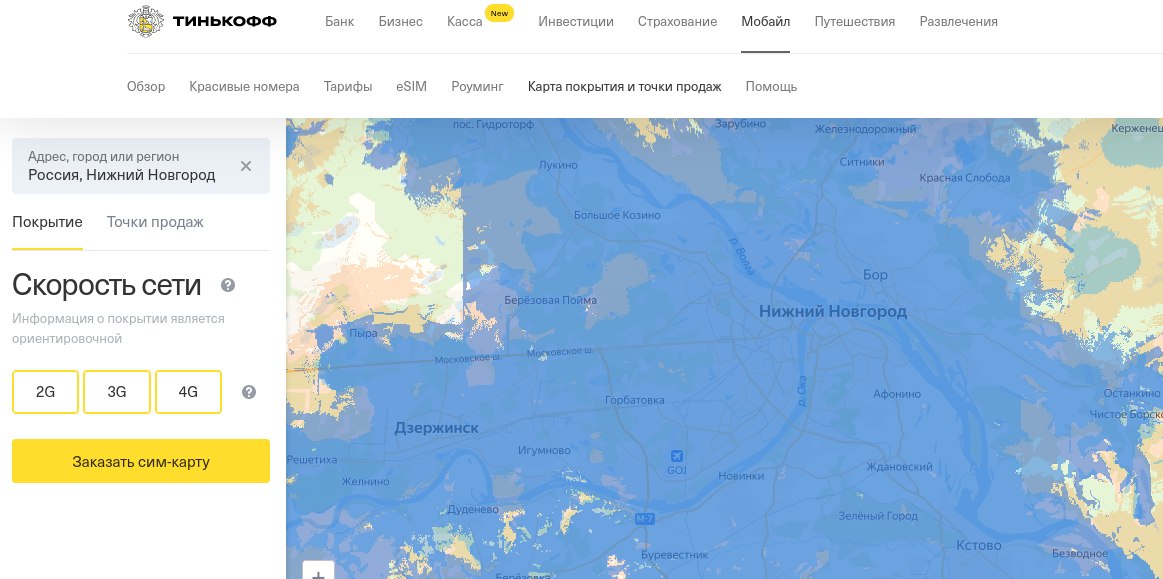Click Безводное label on map
This screenshot has width=1163, height=579.
click(x=1079, y=553)
